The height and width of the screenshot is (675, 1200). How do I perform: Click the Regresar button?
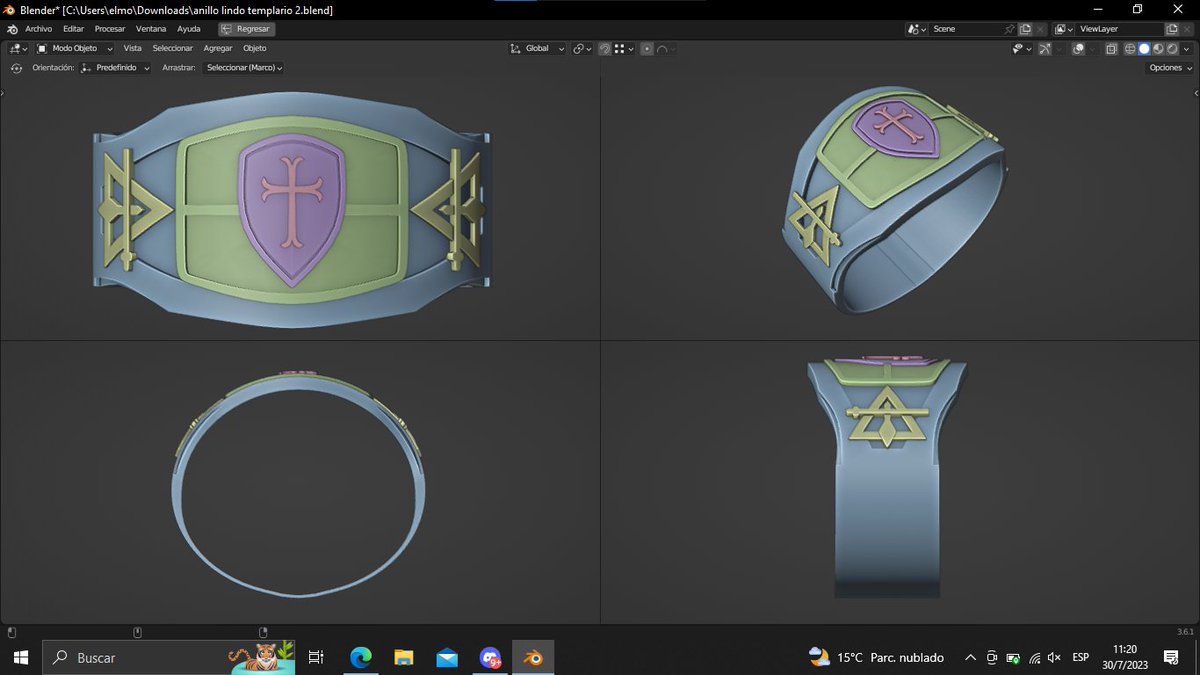246,29
